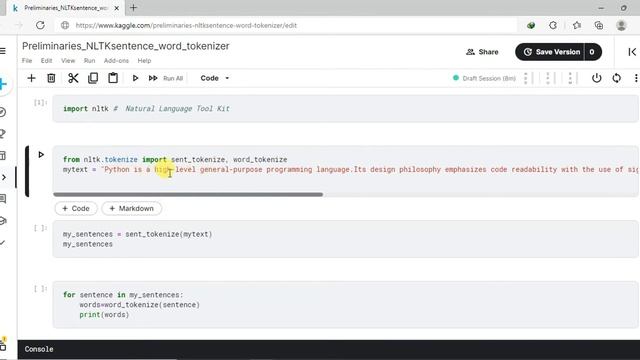Viewport: 640px width, 360px height.
Task: Open Learn graduation cap icon in sidebar
Action: (x=3, y=221)
